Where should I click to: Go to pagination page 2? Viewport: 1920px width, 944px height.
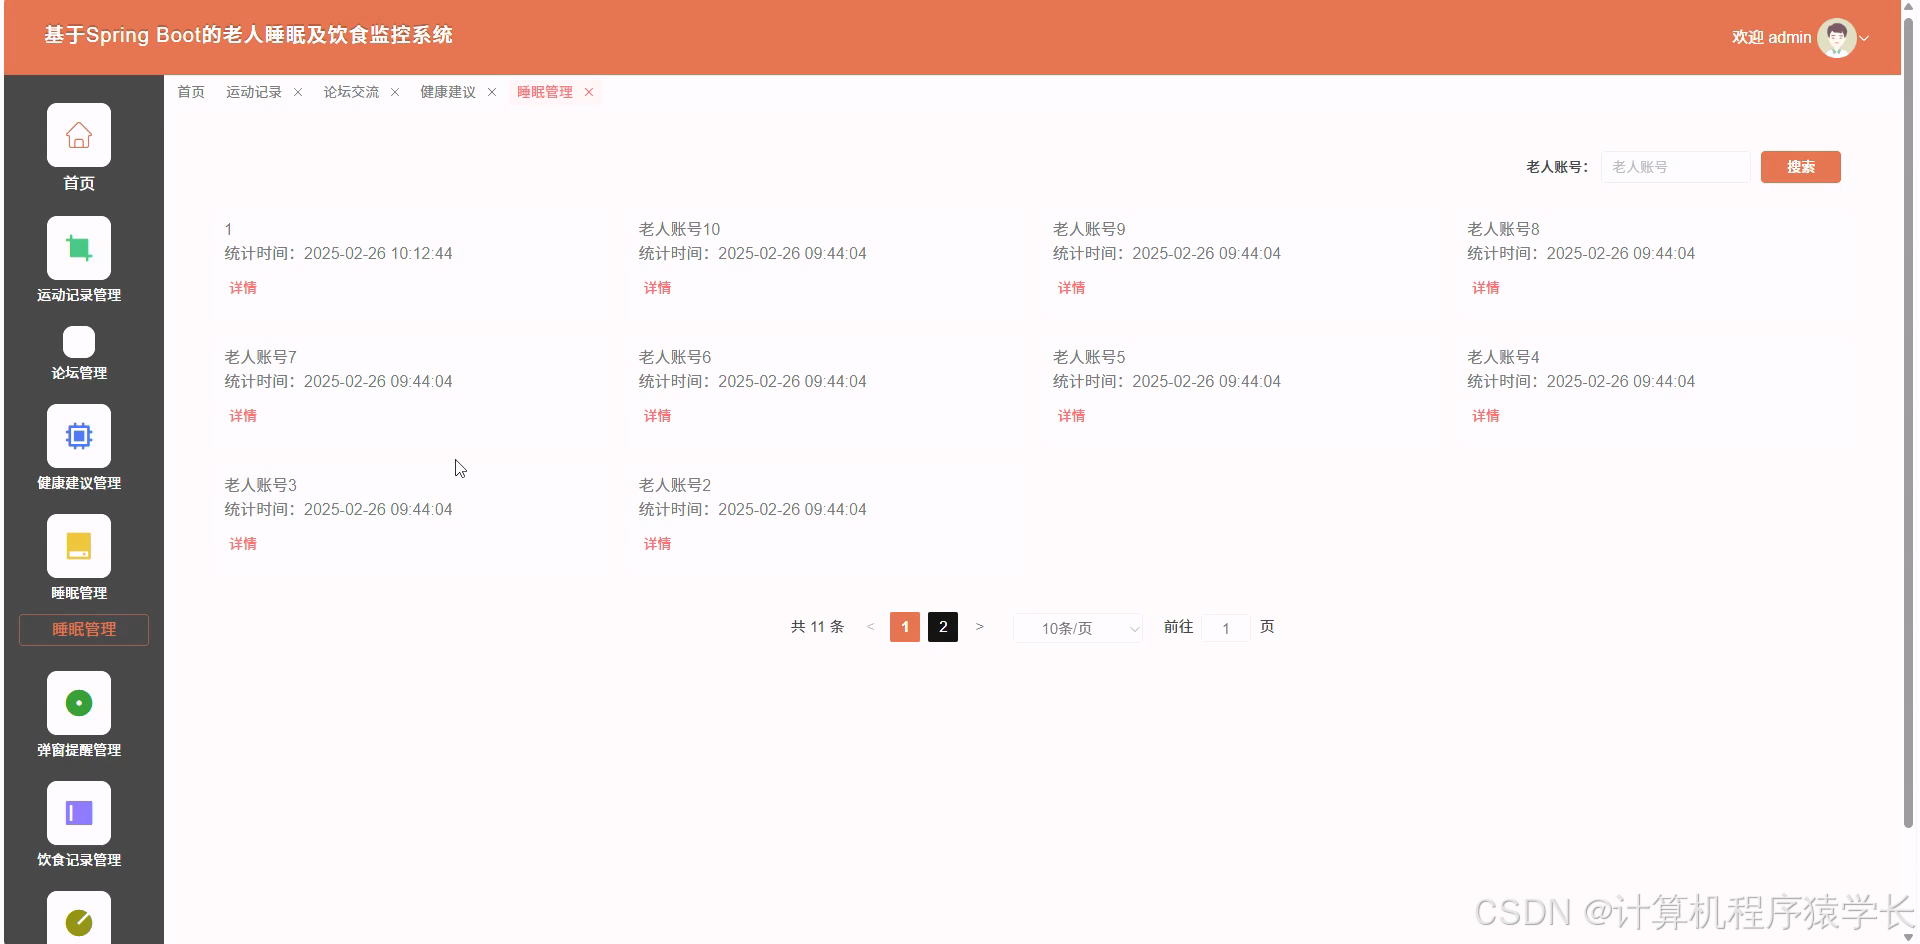click(942, 627)
